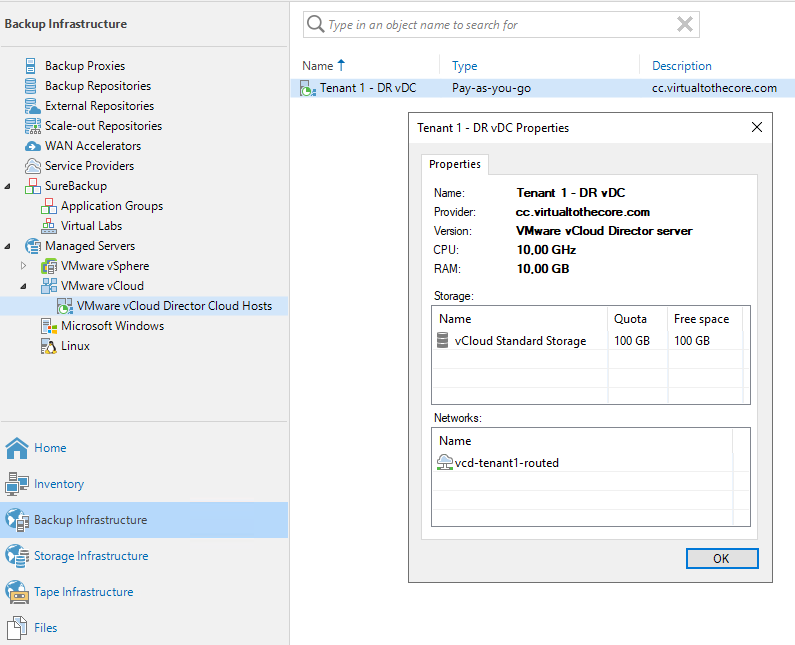Click the vCloud Standard Storage disk icon
Image resolution: width=795 pixels, height=645 pixels.
(443, 340)
